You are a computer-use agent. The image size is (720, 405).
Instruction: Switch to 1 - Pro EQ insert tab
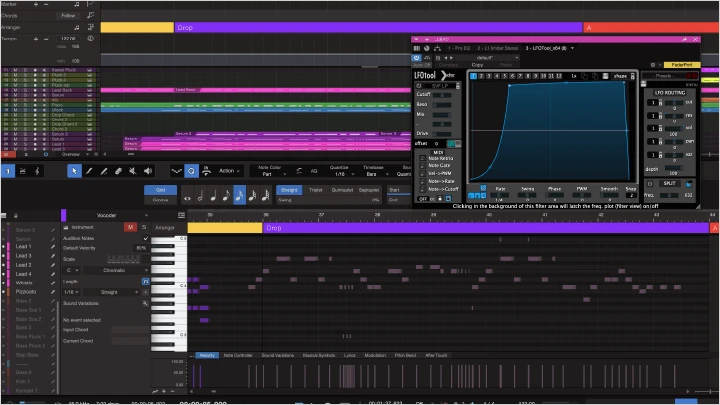pos(459,48)
